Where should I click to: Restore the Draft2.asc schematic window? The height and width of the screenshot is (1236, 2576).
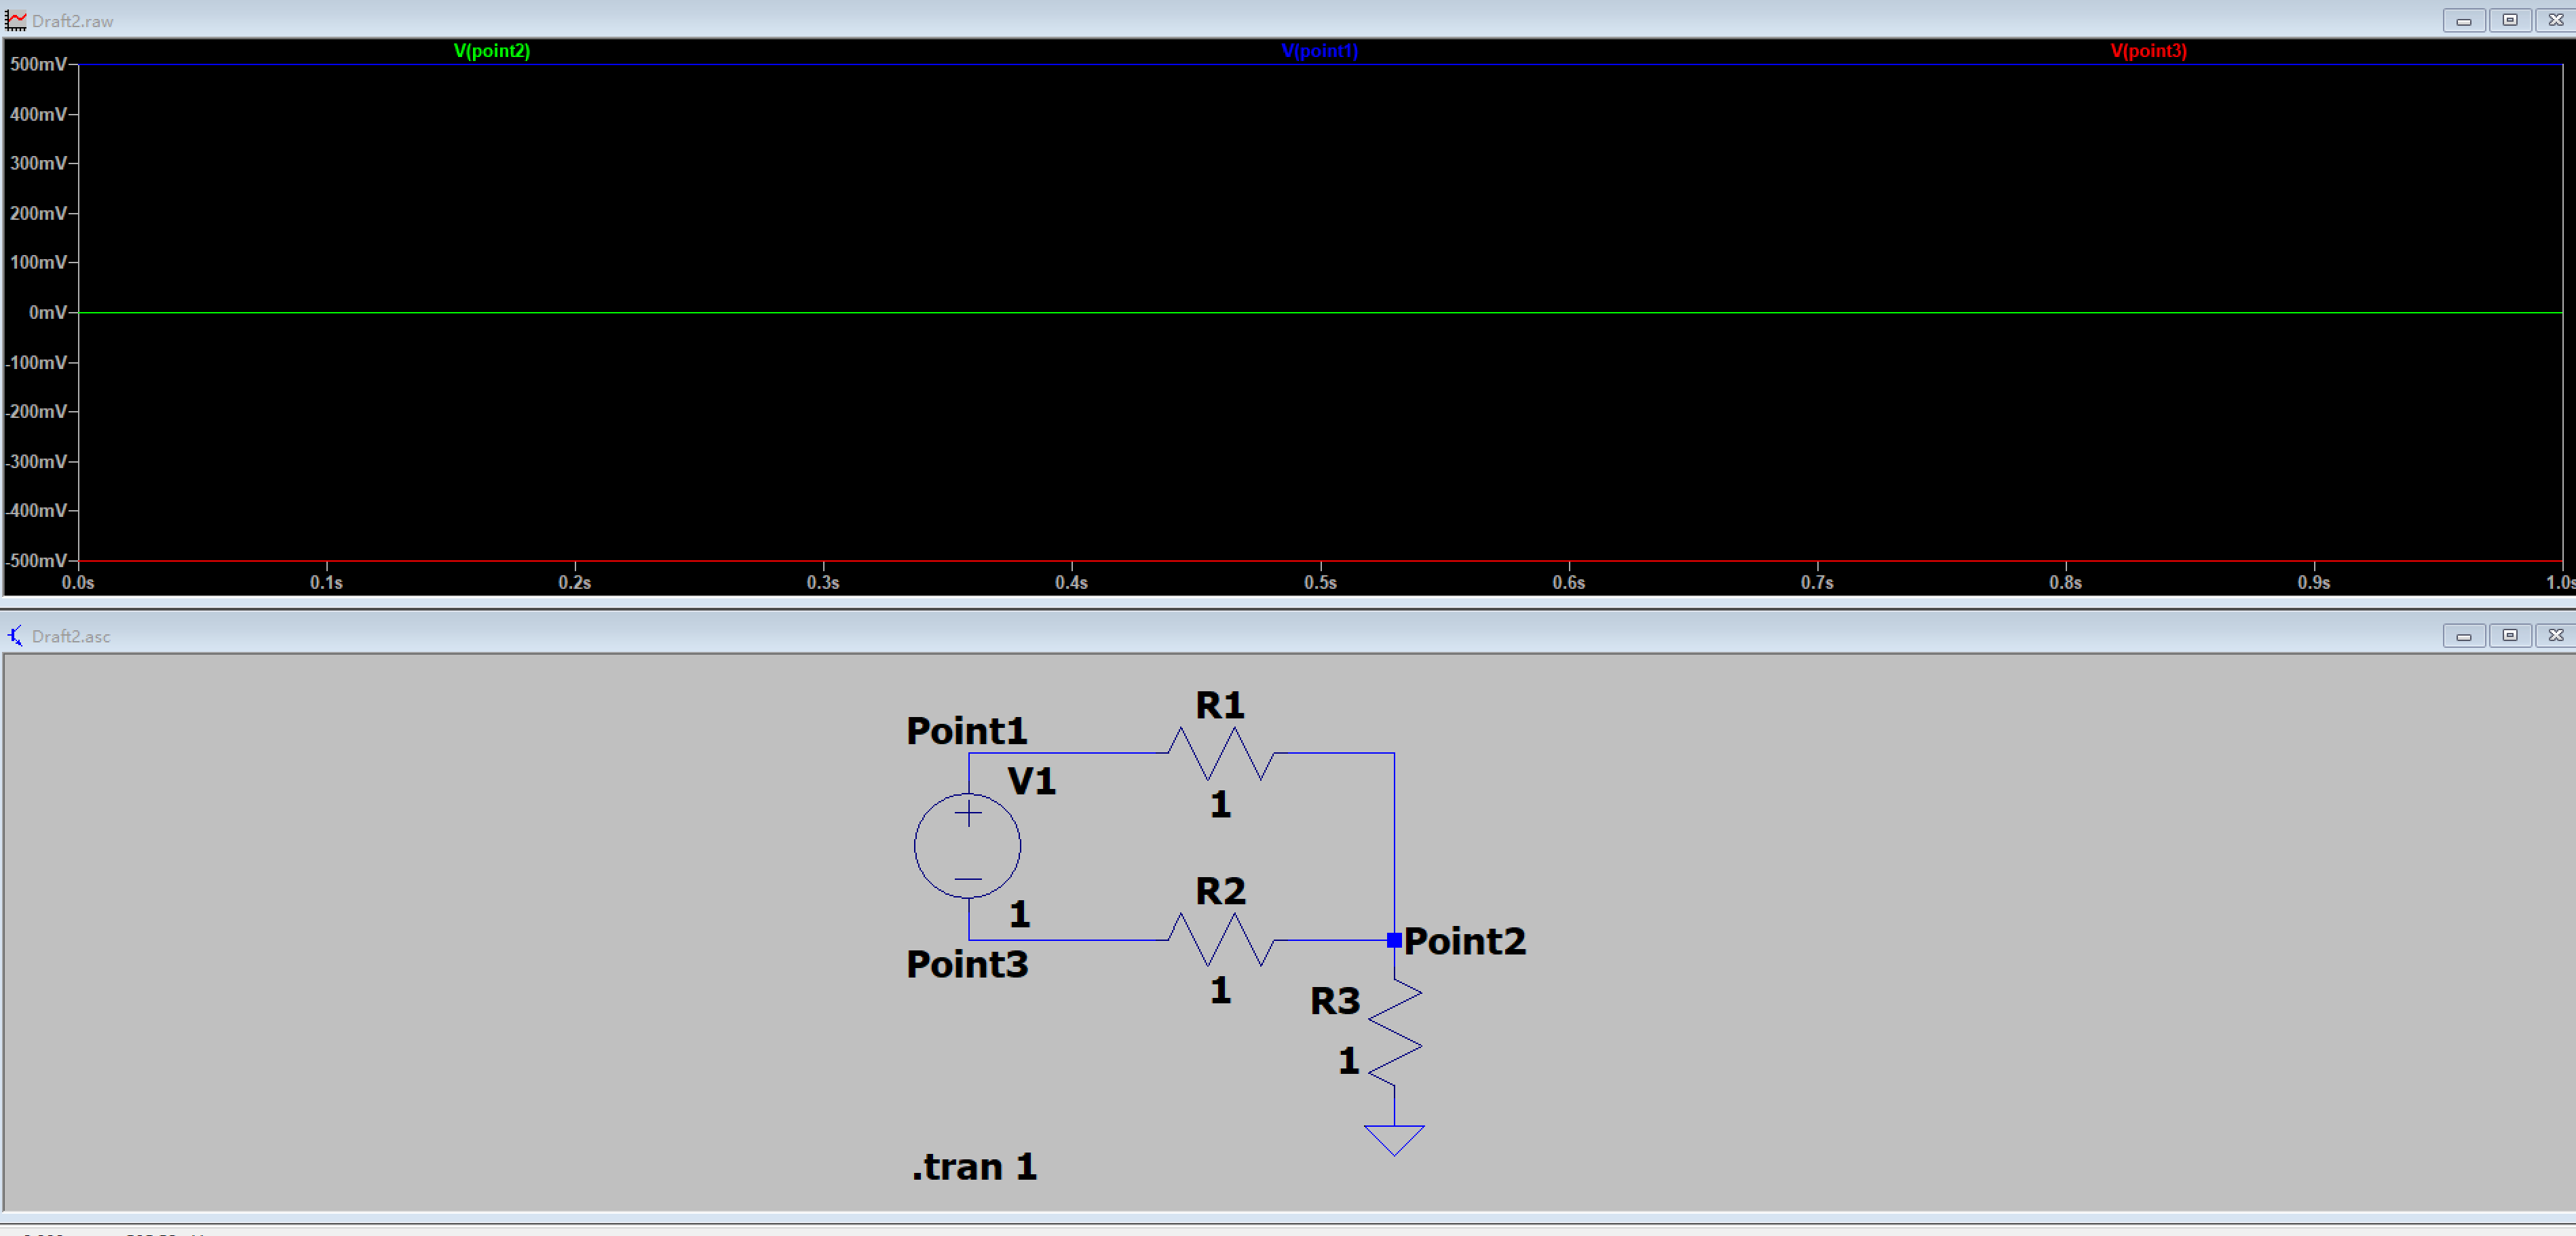[2510, 635]
